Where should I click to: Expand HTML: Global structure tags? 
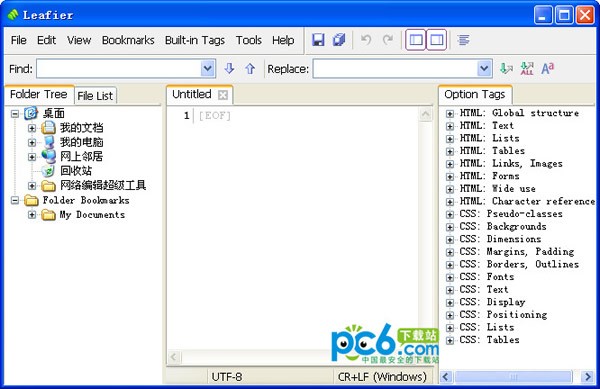point(450,114)
